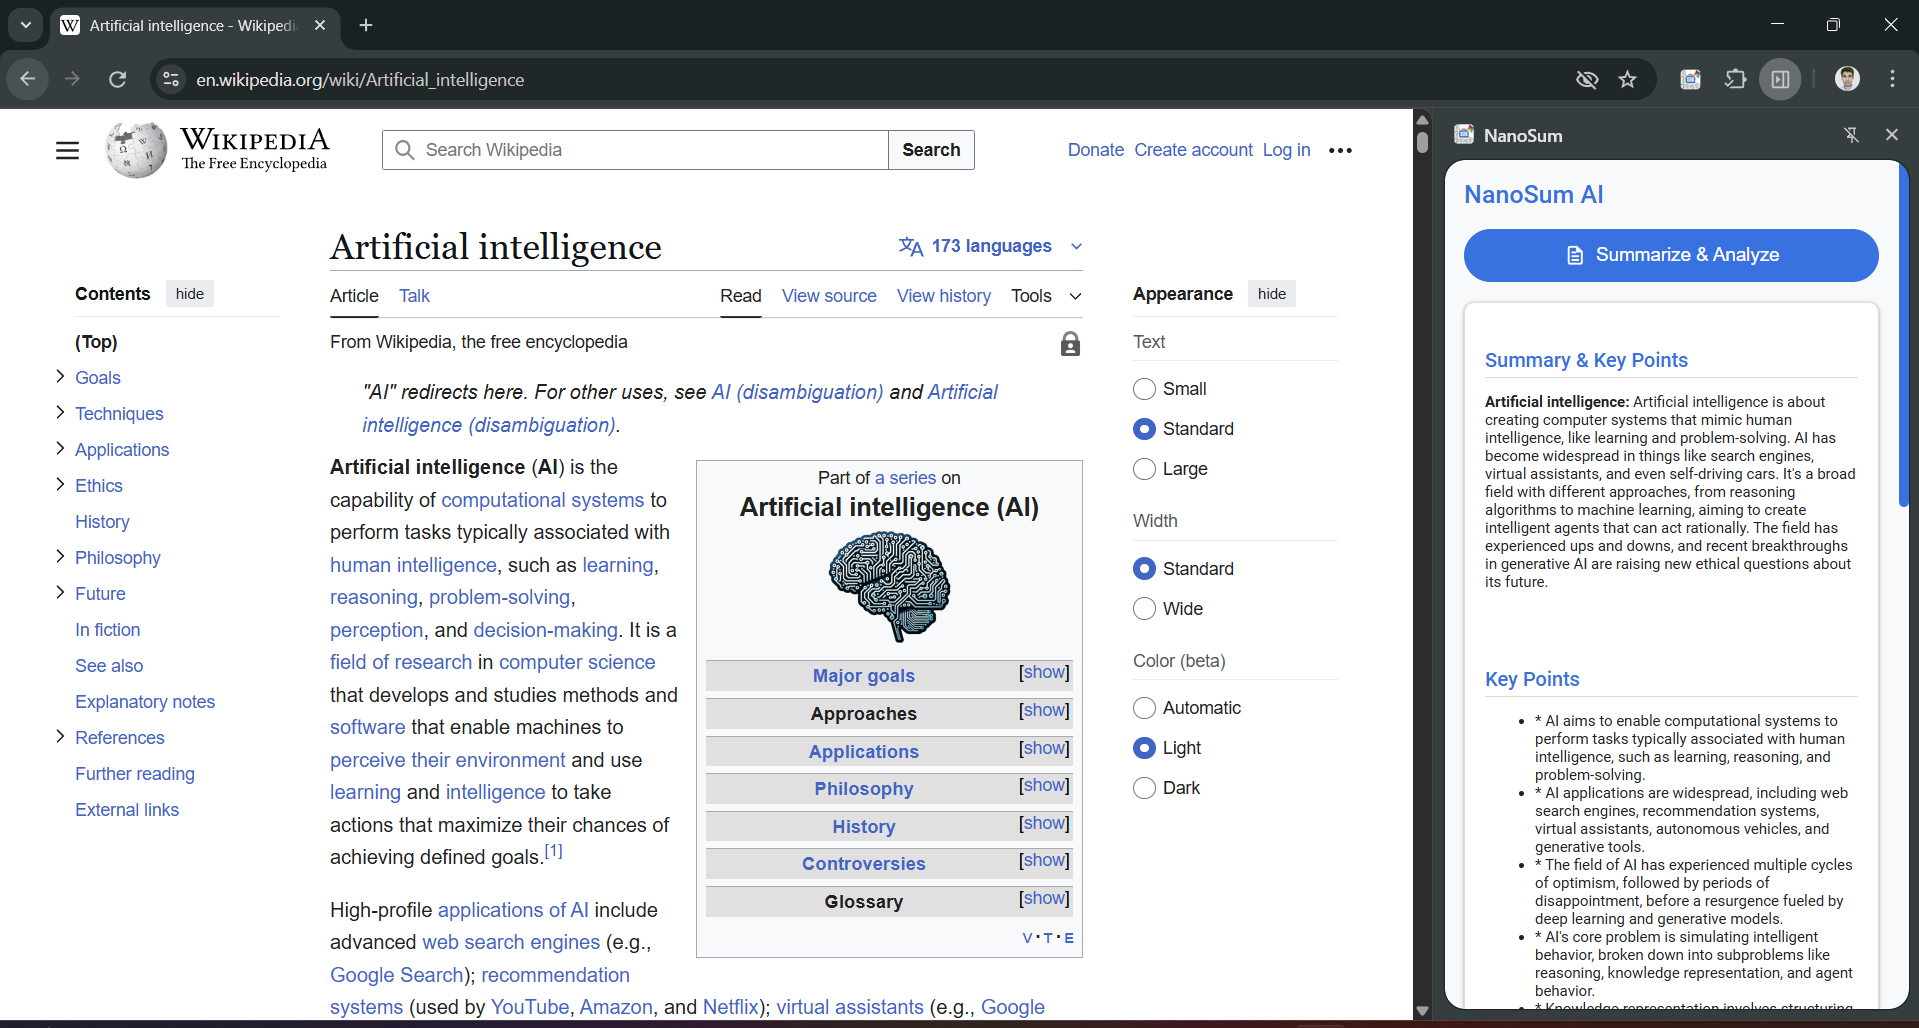Show the Approaches list in infobox
The height and width of the screenshot is (1028, 1919).
point(1044,710)
